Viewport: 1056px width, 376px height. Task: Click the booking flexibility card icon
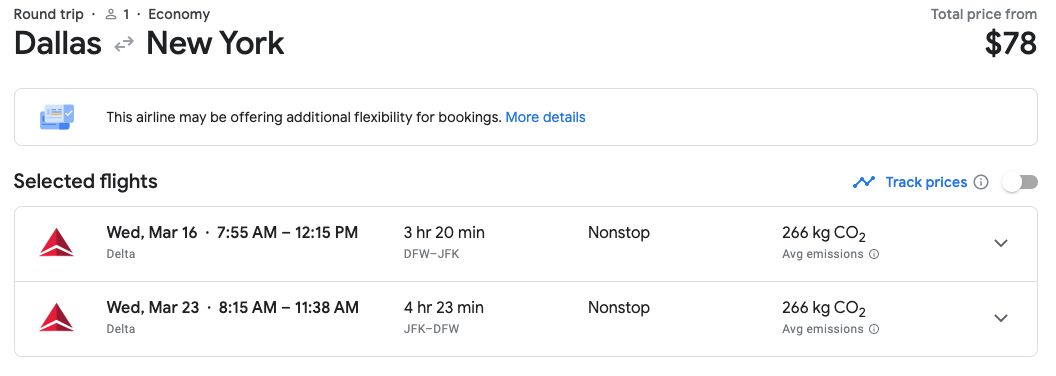tap(57, 117)
